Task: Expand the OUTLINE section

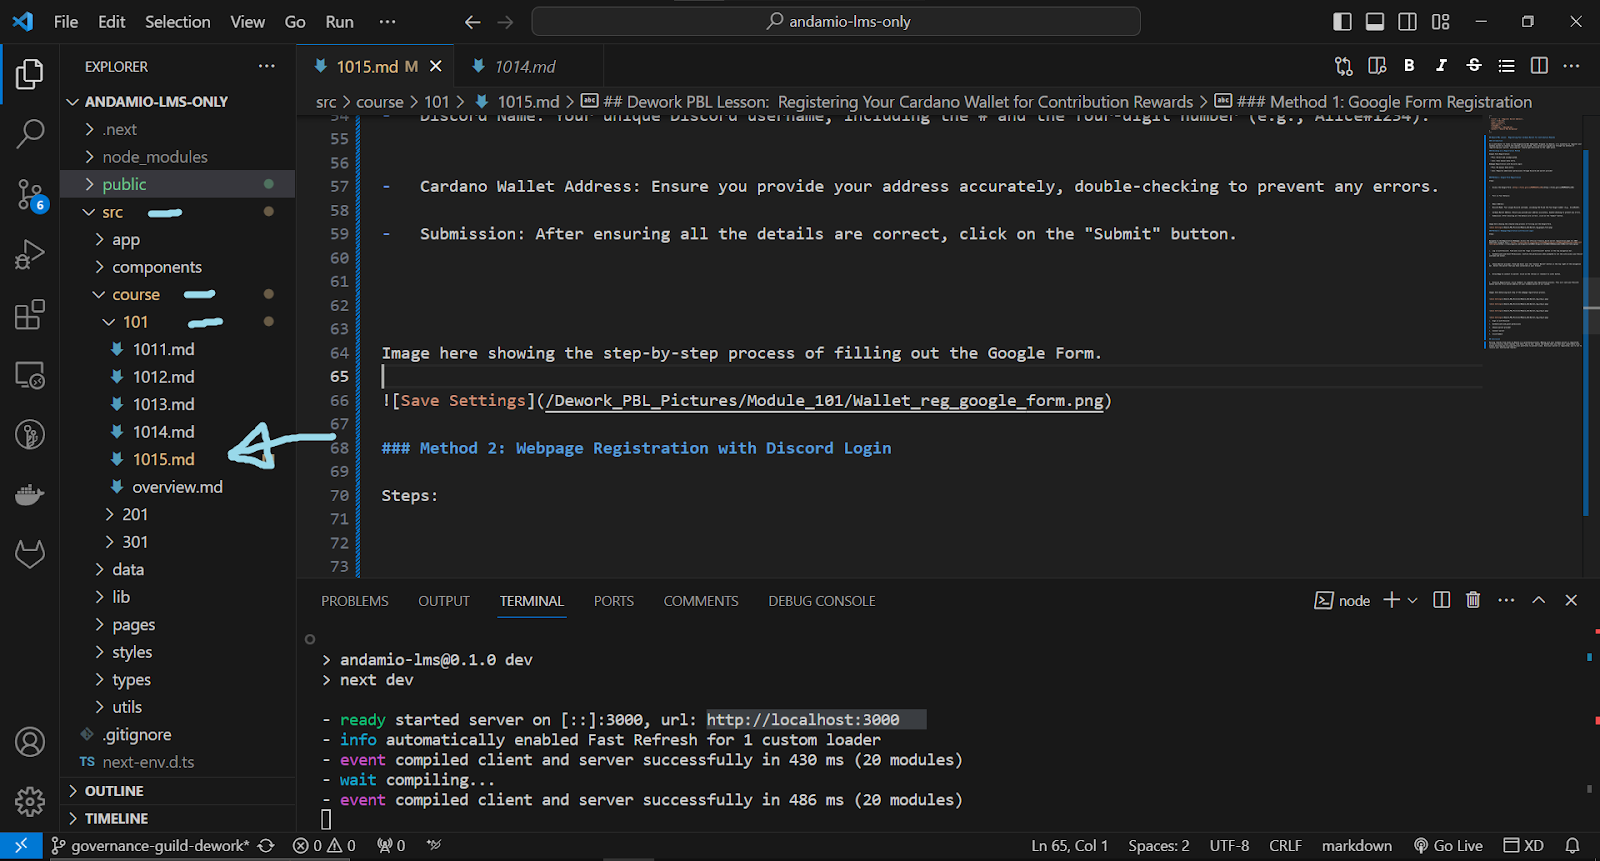Action: pos(114,791)
